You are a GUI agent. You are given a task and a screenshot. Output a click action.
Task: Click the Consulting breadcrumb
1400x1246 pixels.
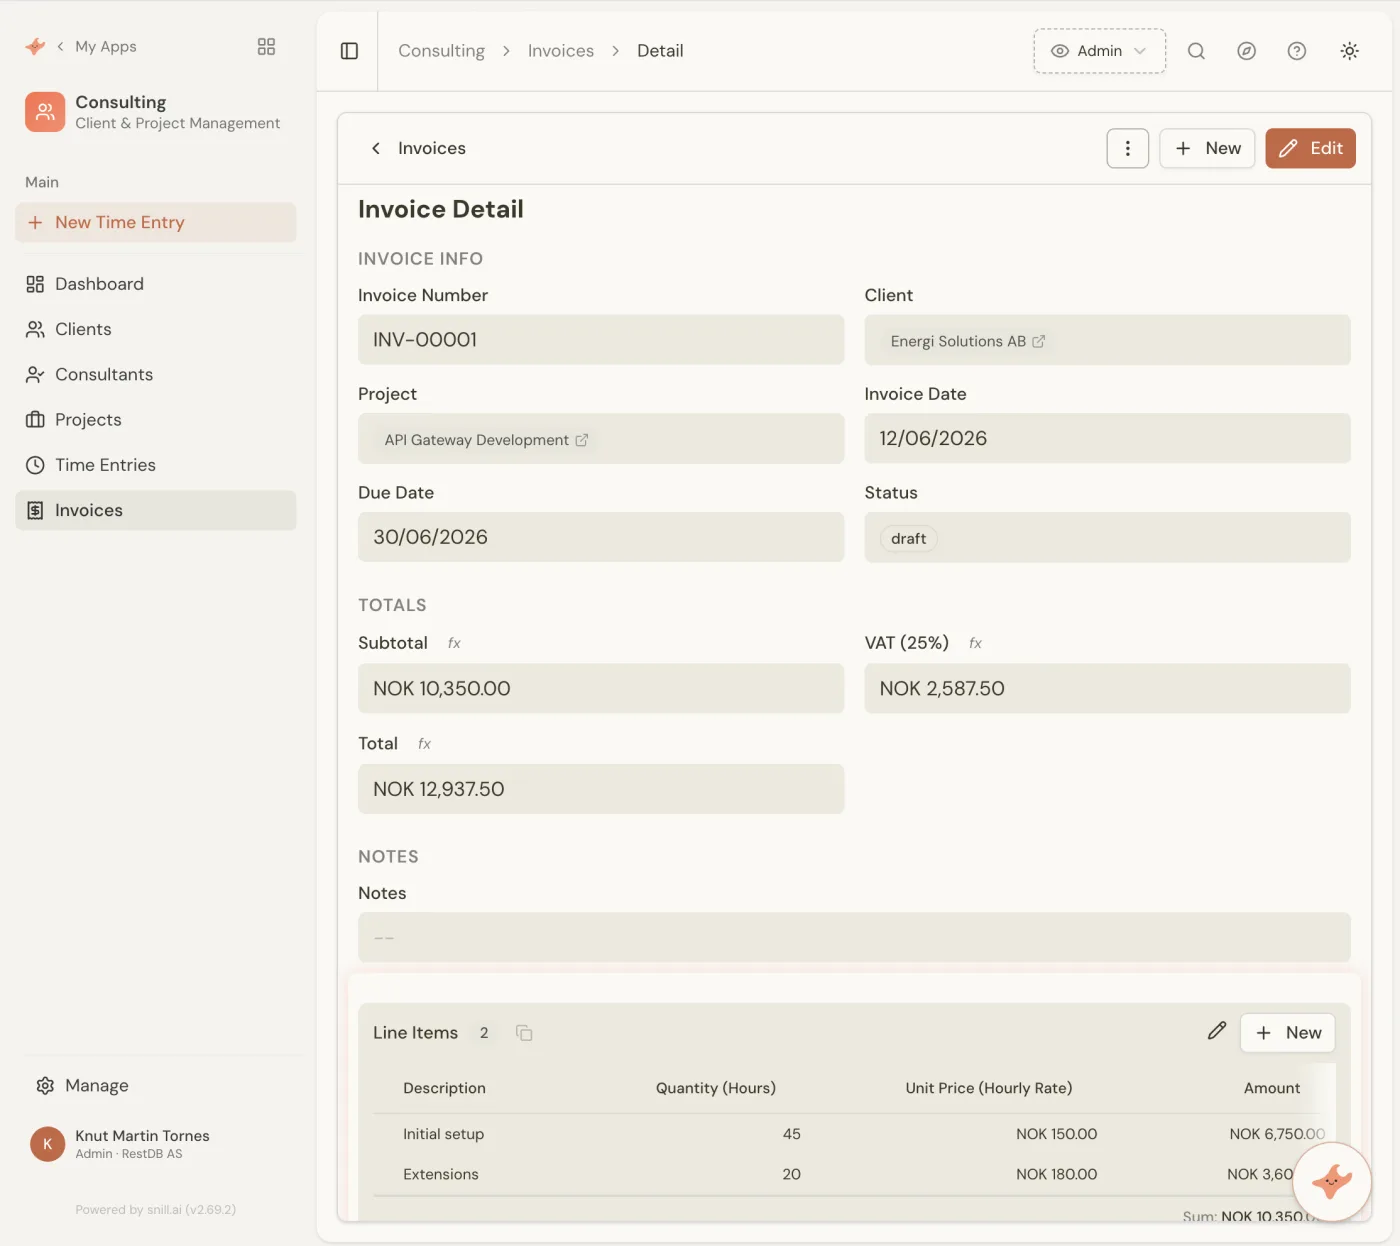coord(441,51)
